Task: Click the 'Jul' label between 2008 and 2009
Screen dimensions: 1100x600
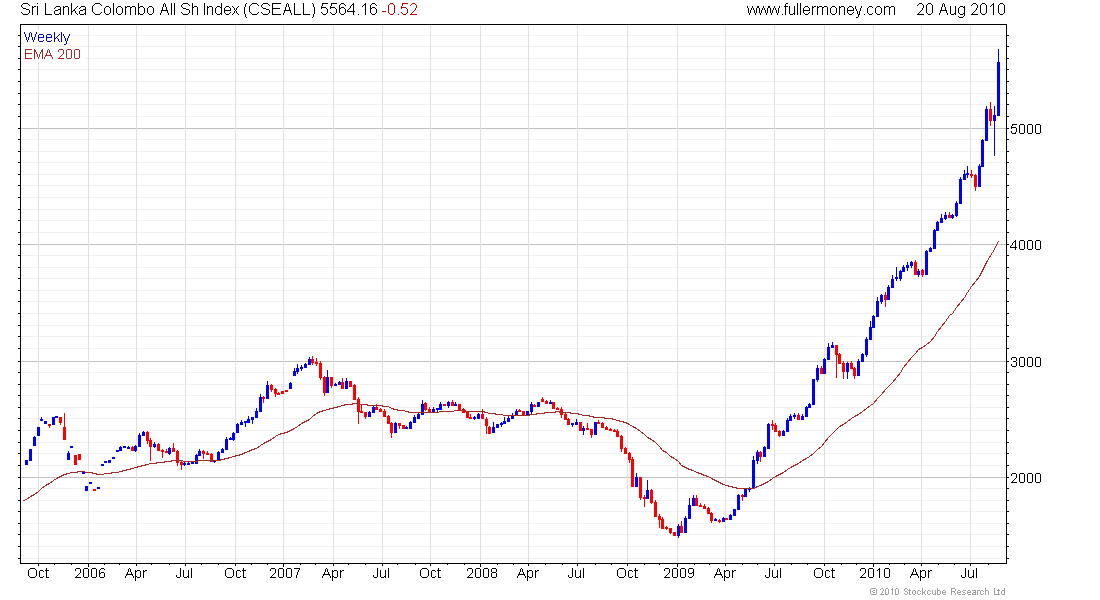Action: click(576, 573)
